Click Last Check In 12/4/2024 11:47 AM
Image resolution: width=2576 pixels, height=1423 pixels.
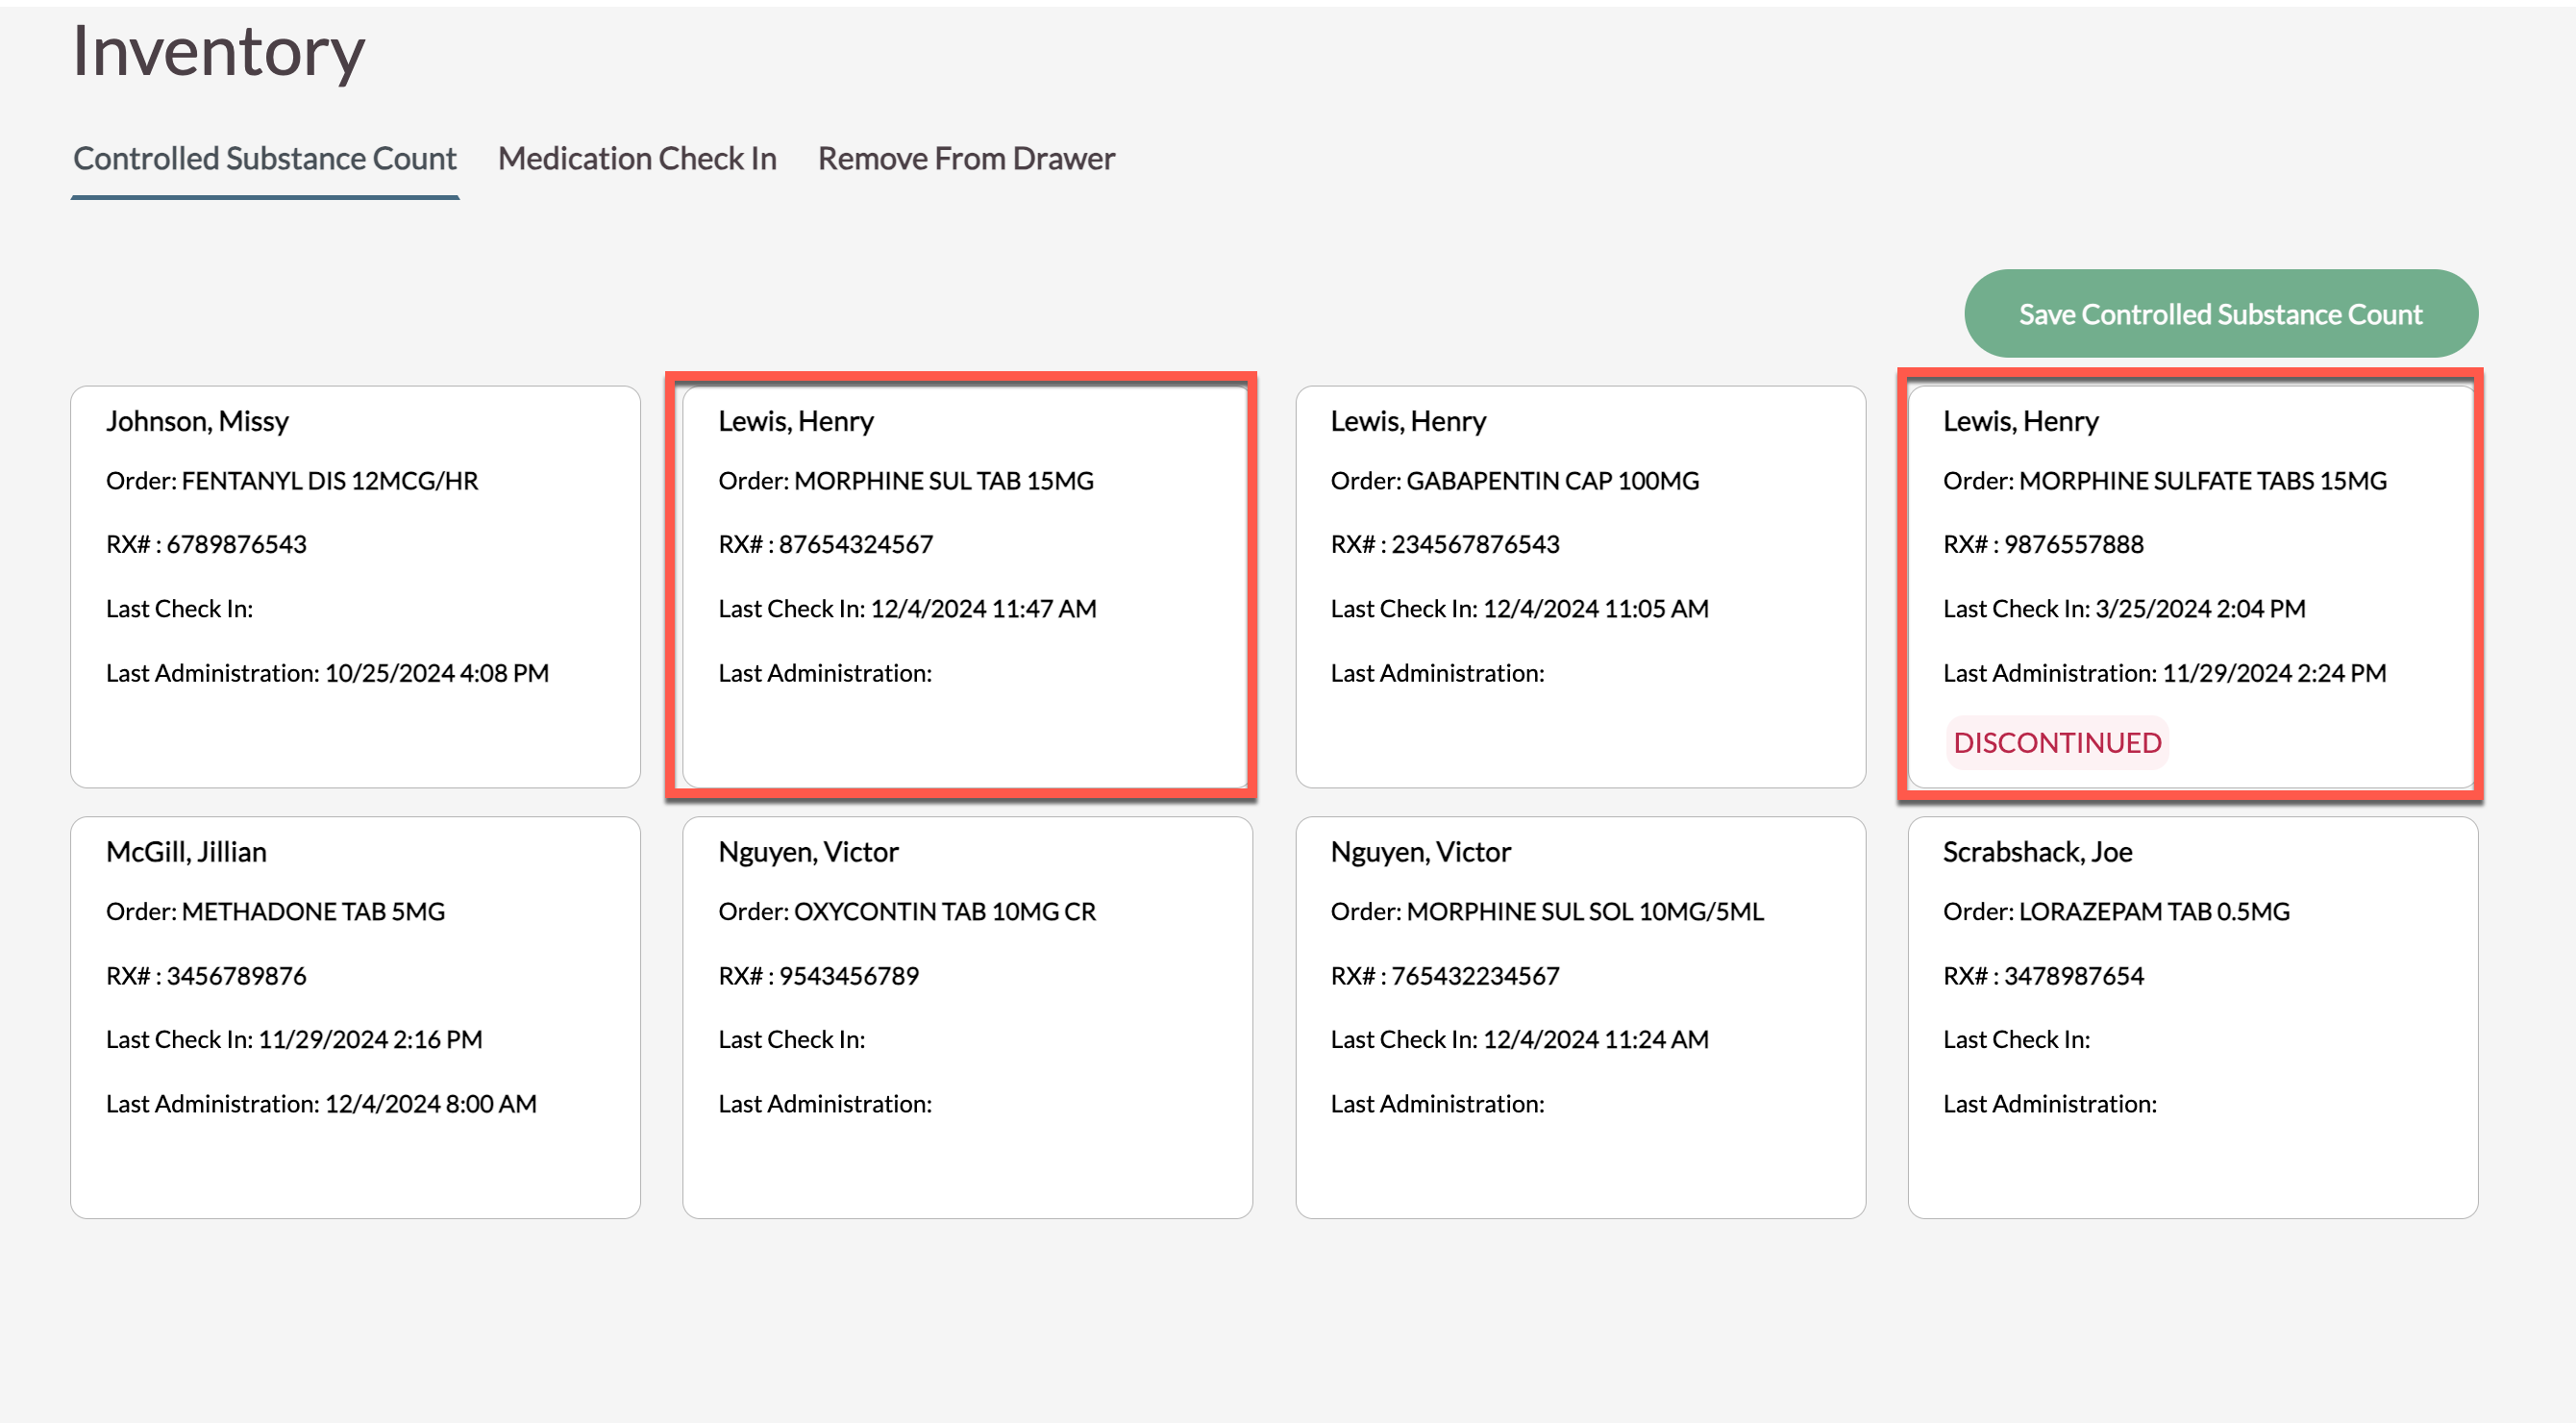coord(907,608)
